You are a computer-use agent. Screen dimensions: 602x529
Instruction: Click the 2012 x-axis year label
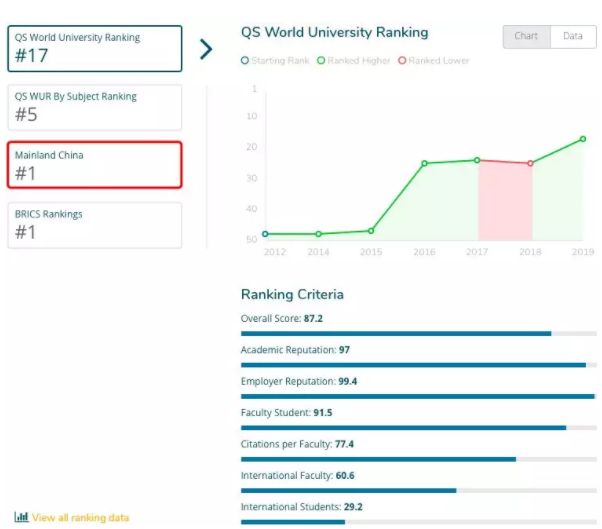[x=275, y=252]
